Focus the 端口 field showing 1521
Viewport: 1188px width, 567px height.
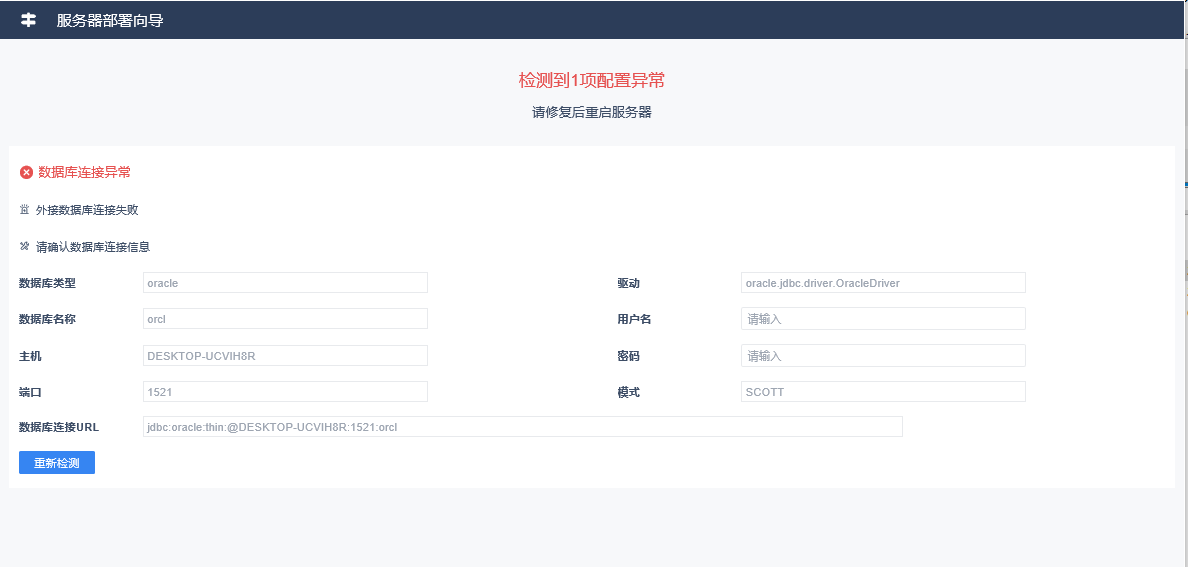point(285,392)
